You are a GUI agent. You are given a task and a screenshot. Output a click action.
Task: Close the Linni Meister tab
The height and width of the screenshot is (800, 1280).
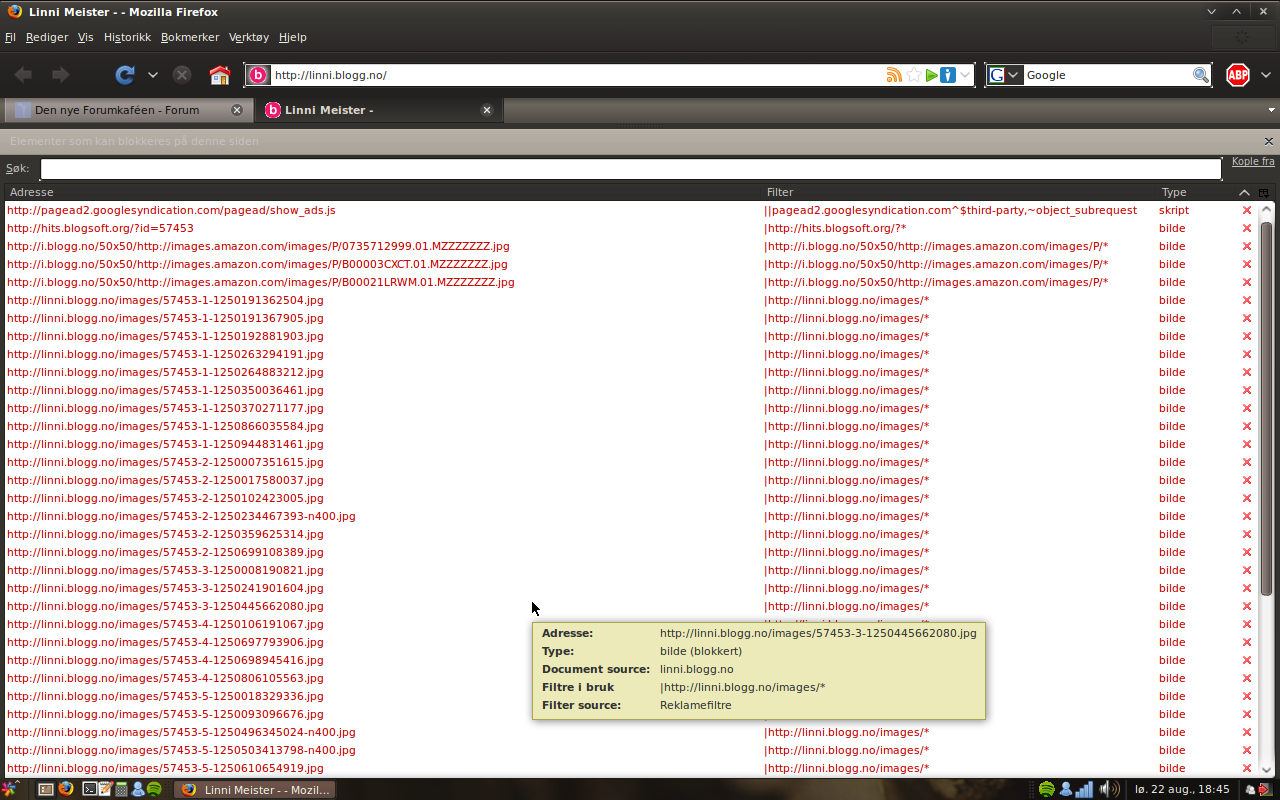[x=487, y=110]
